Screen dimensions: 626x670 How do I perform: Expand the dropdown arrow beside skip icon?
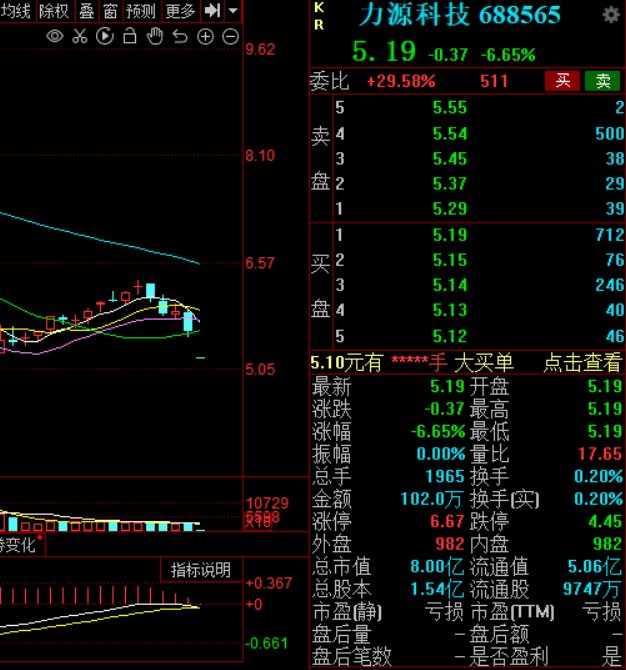(x=233, y=10)
